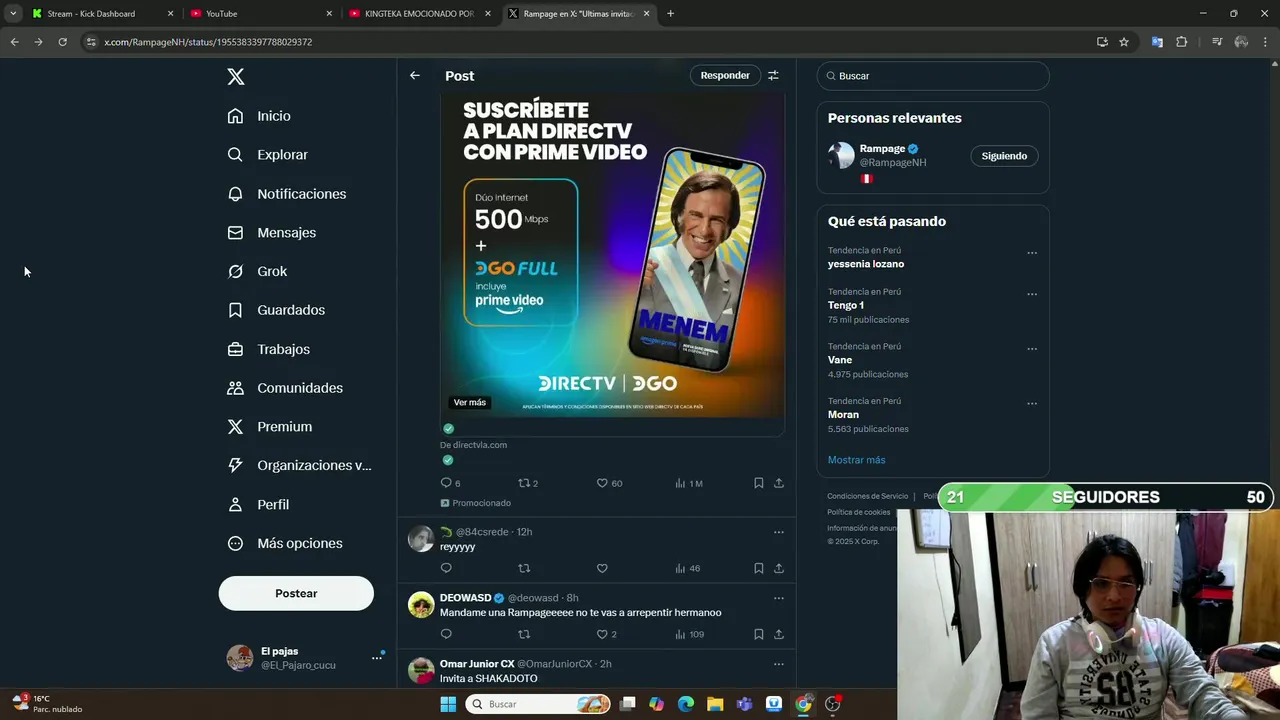Like the promoted DIRECTV post

coord(602,483)
